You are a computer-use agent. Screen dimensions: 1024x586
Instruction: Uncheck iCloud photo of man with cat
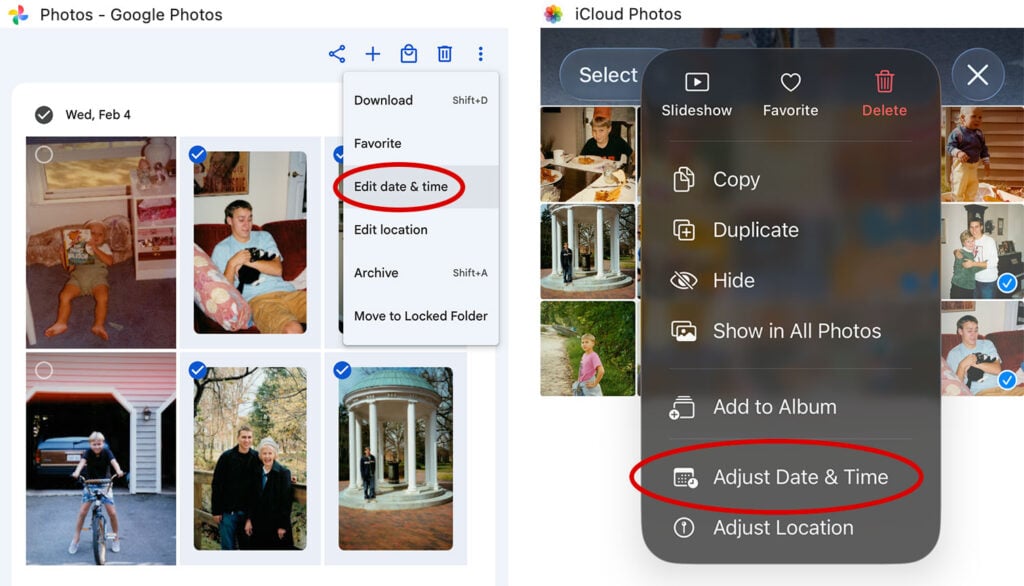pyautogui.click(x=1007, y=380)
